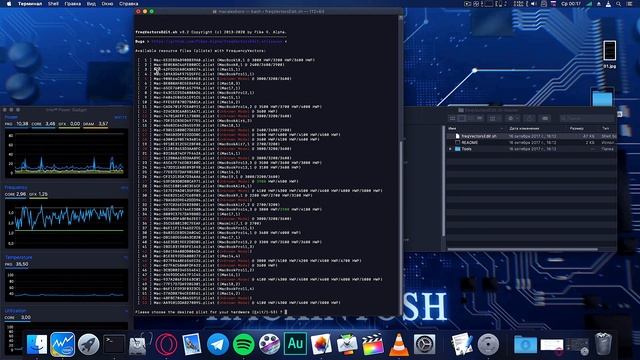Click the Finder horizontal scrollbar
Image resolution: width=640 pixels, height=360 pixels.
522,249
